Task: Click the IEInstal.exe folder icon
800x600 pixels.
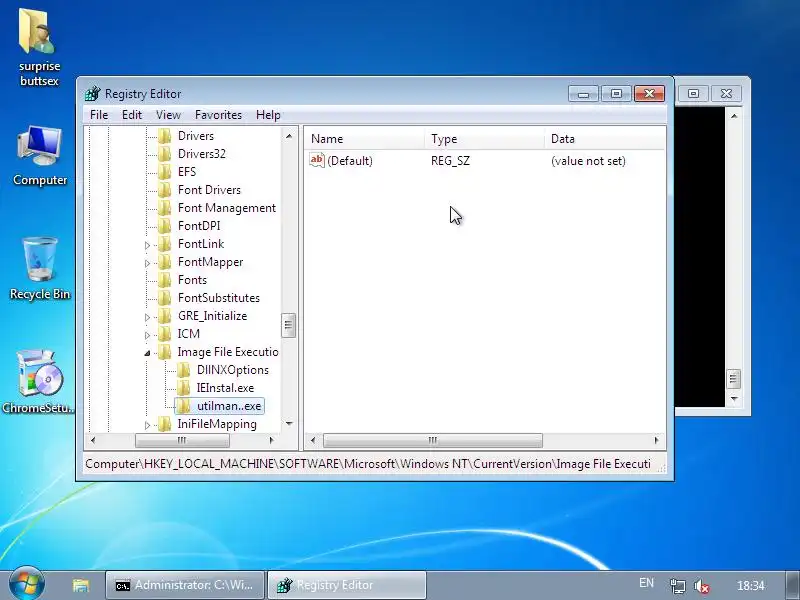Action: (x=184, y=388)
